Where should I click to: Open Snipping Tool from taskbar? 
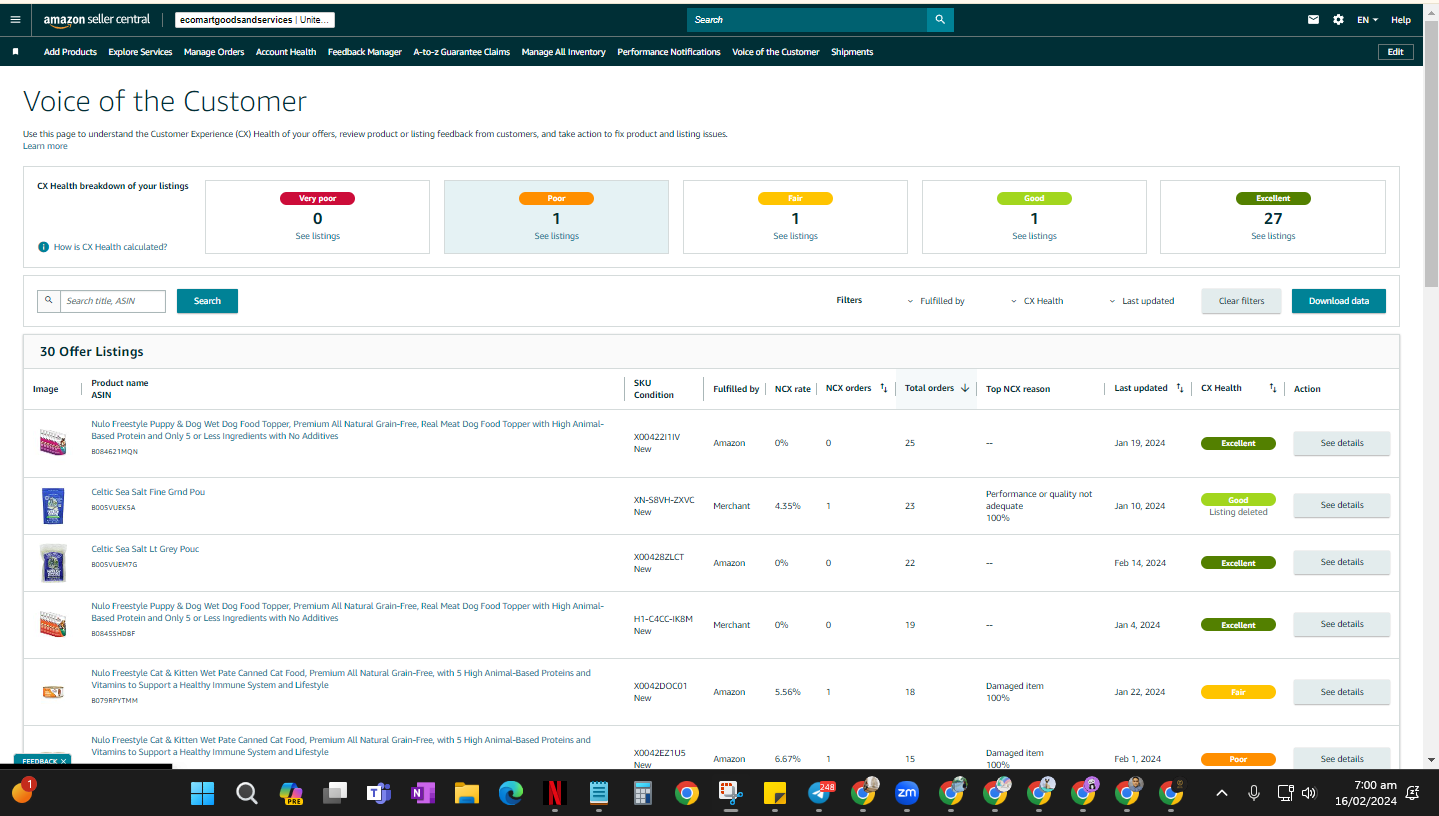click(x=730, y=793)
